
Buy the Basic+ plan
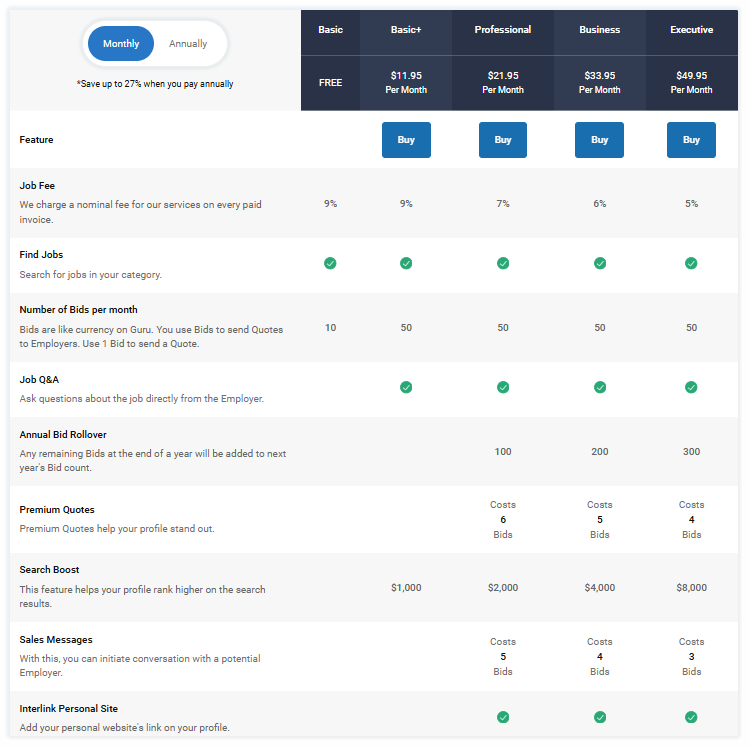point(406,140)
